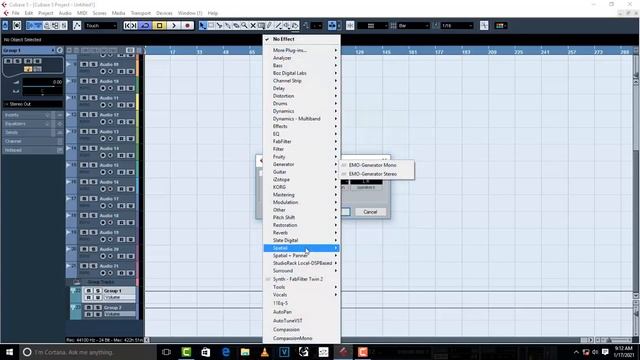
Task: Click Cancel in the dialog
Action: 370,212
